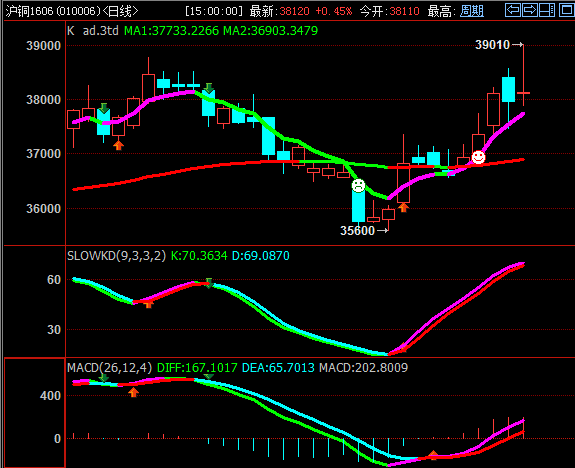Click the orange arrow below MACD 400 line
Screen dimensions: 575x468
click(133, 392)
